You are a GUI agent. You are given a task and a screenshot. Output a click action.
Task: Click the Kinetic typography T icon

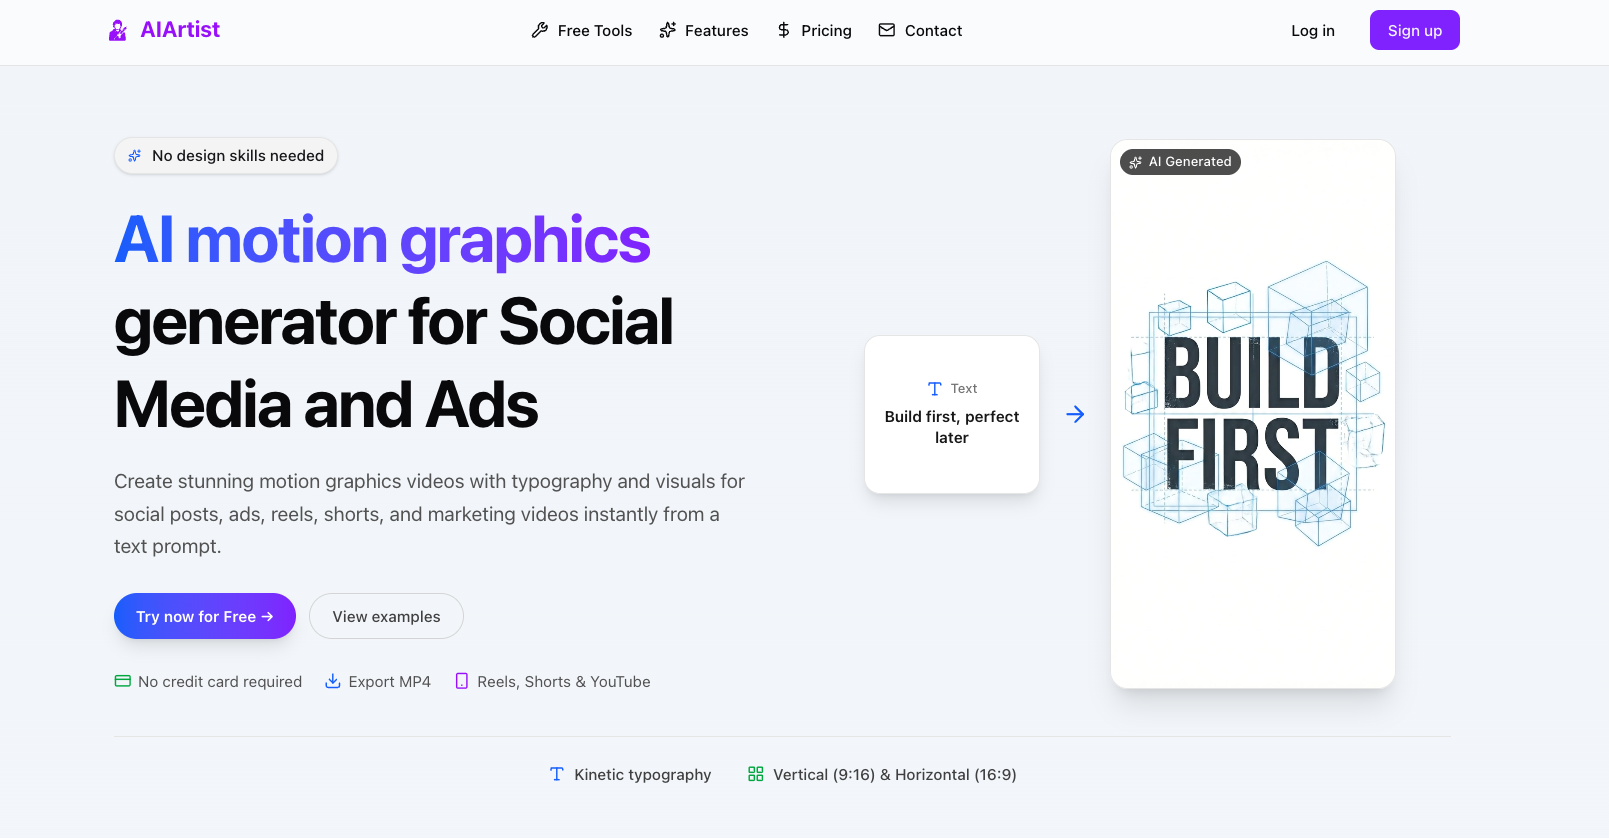click(557, 774)
